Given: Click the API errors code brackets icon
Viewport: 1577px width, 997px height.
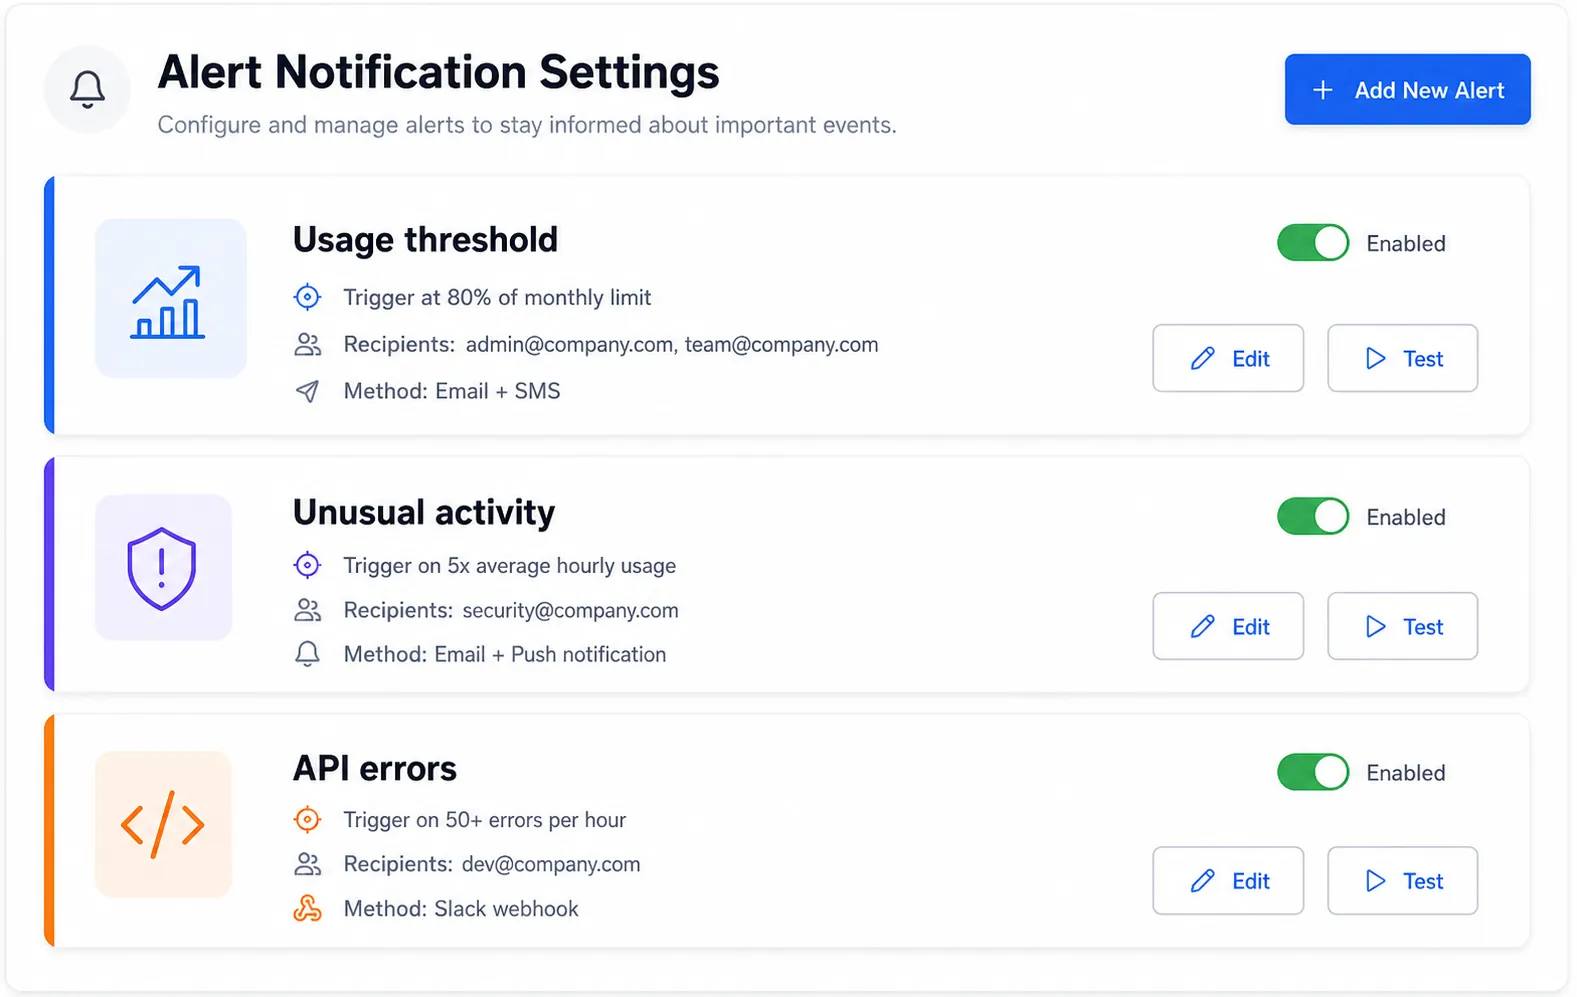Looking at the screenshot, I should [163, 824].
